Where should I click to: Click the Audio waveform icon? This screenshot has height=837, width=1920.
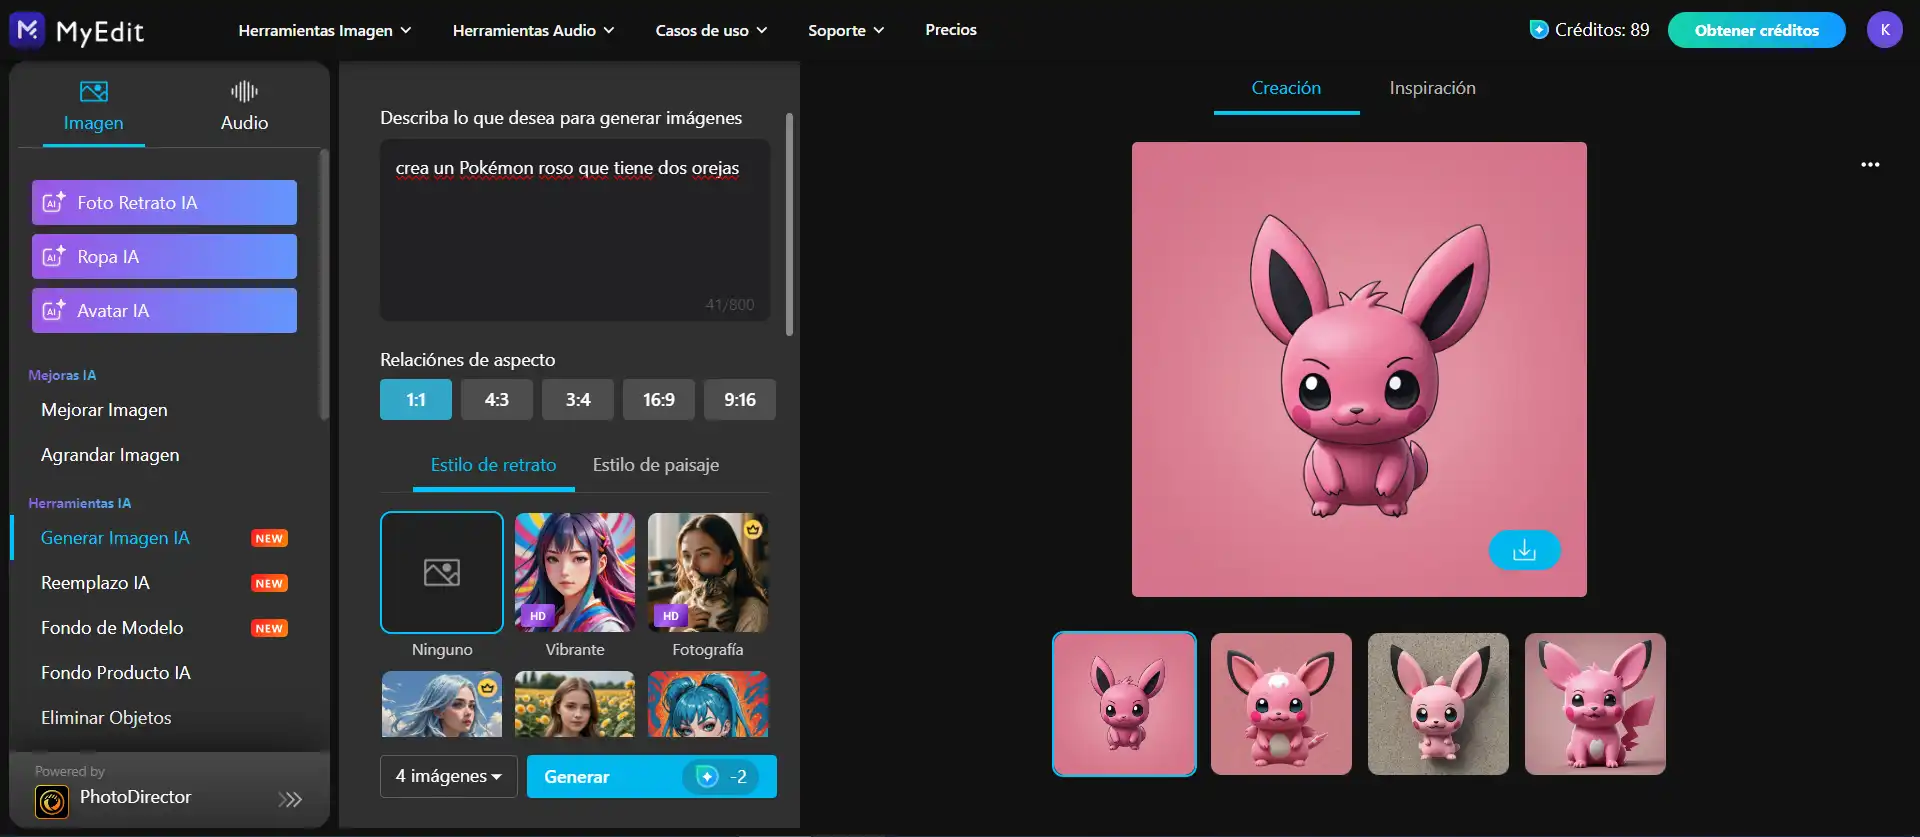pos(244,92)
